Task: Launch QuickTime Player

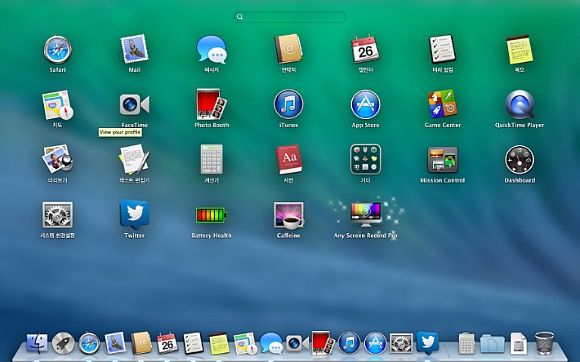Action: [519, 104]
